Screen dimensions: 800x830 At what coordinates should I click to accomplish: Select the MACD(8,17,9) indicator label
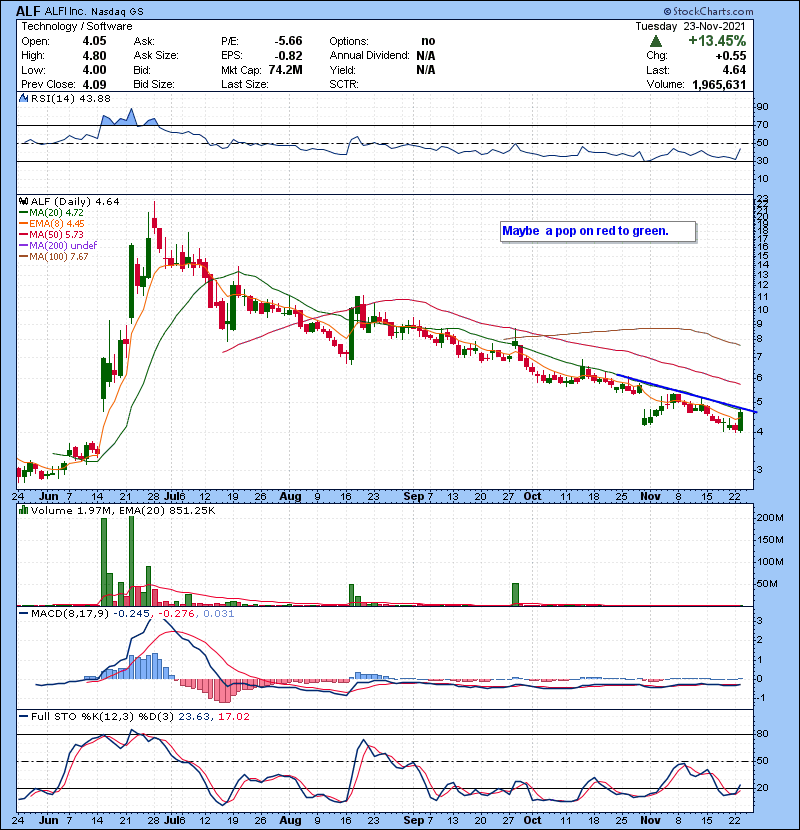coord(69,614)
